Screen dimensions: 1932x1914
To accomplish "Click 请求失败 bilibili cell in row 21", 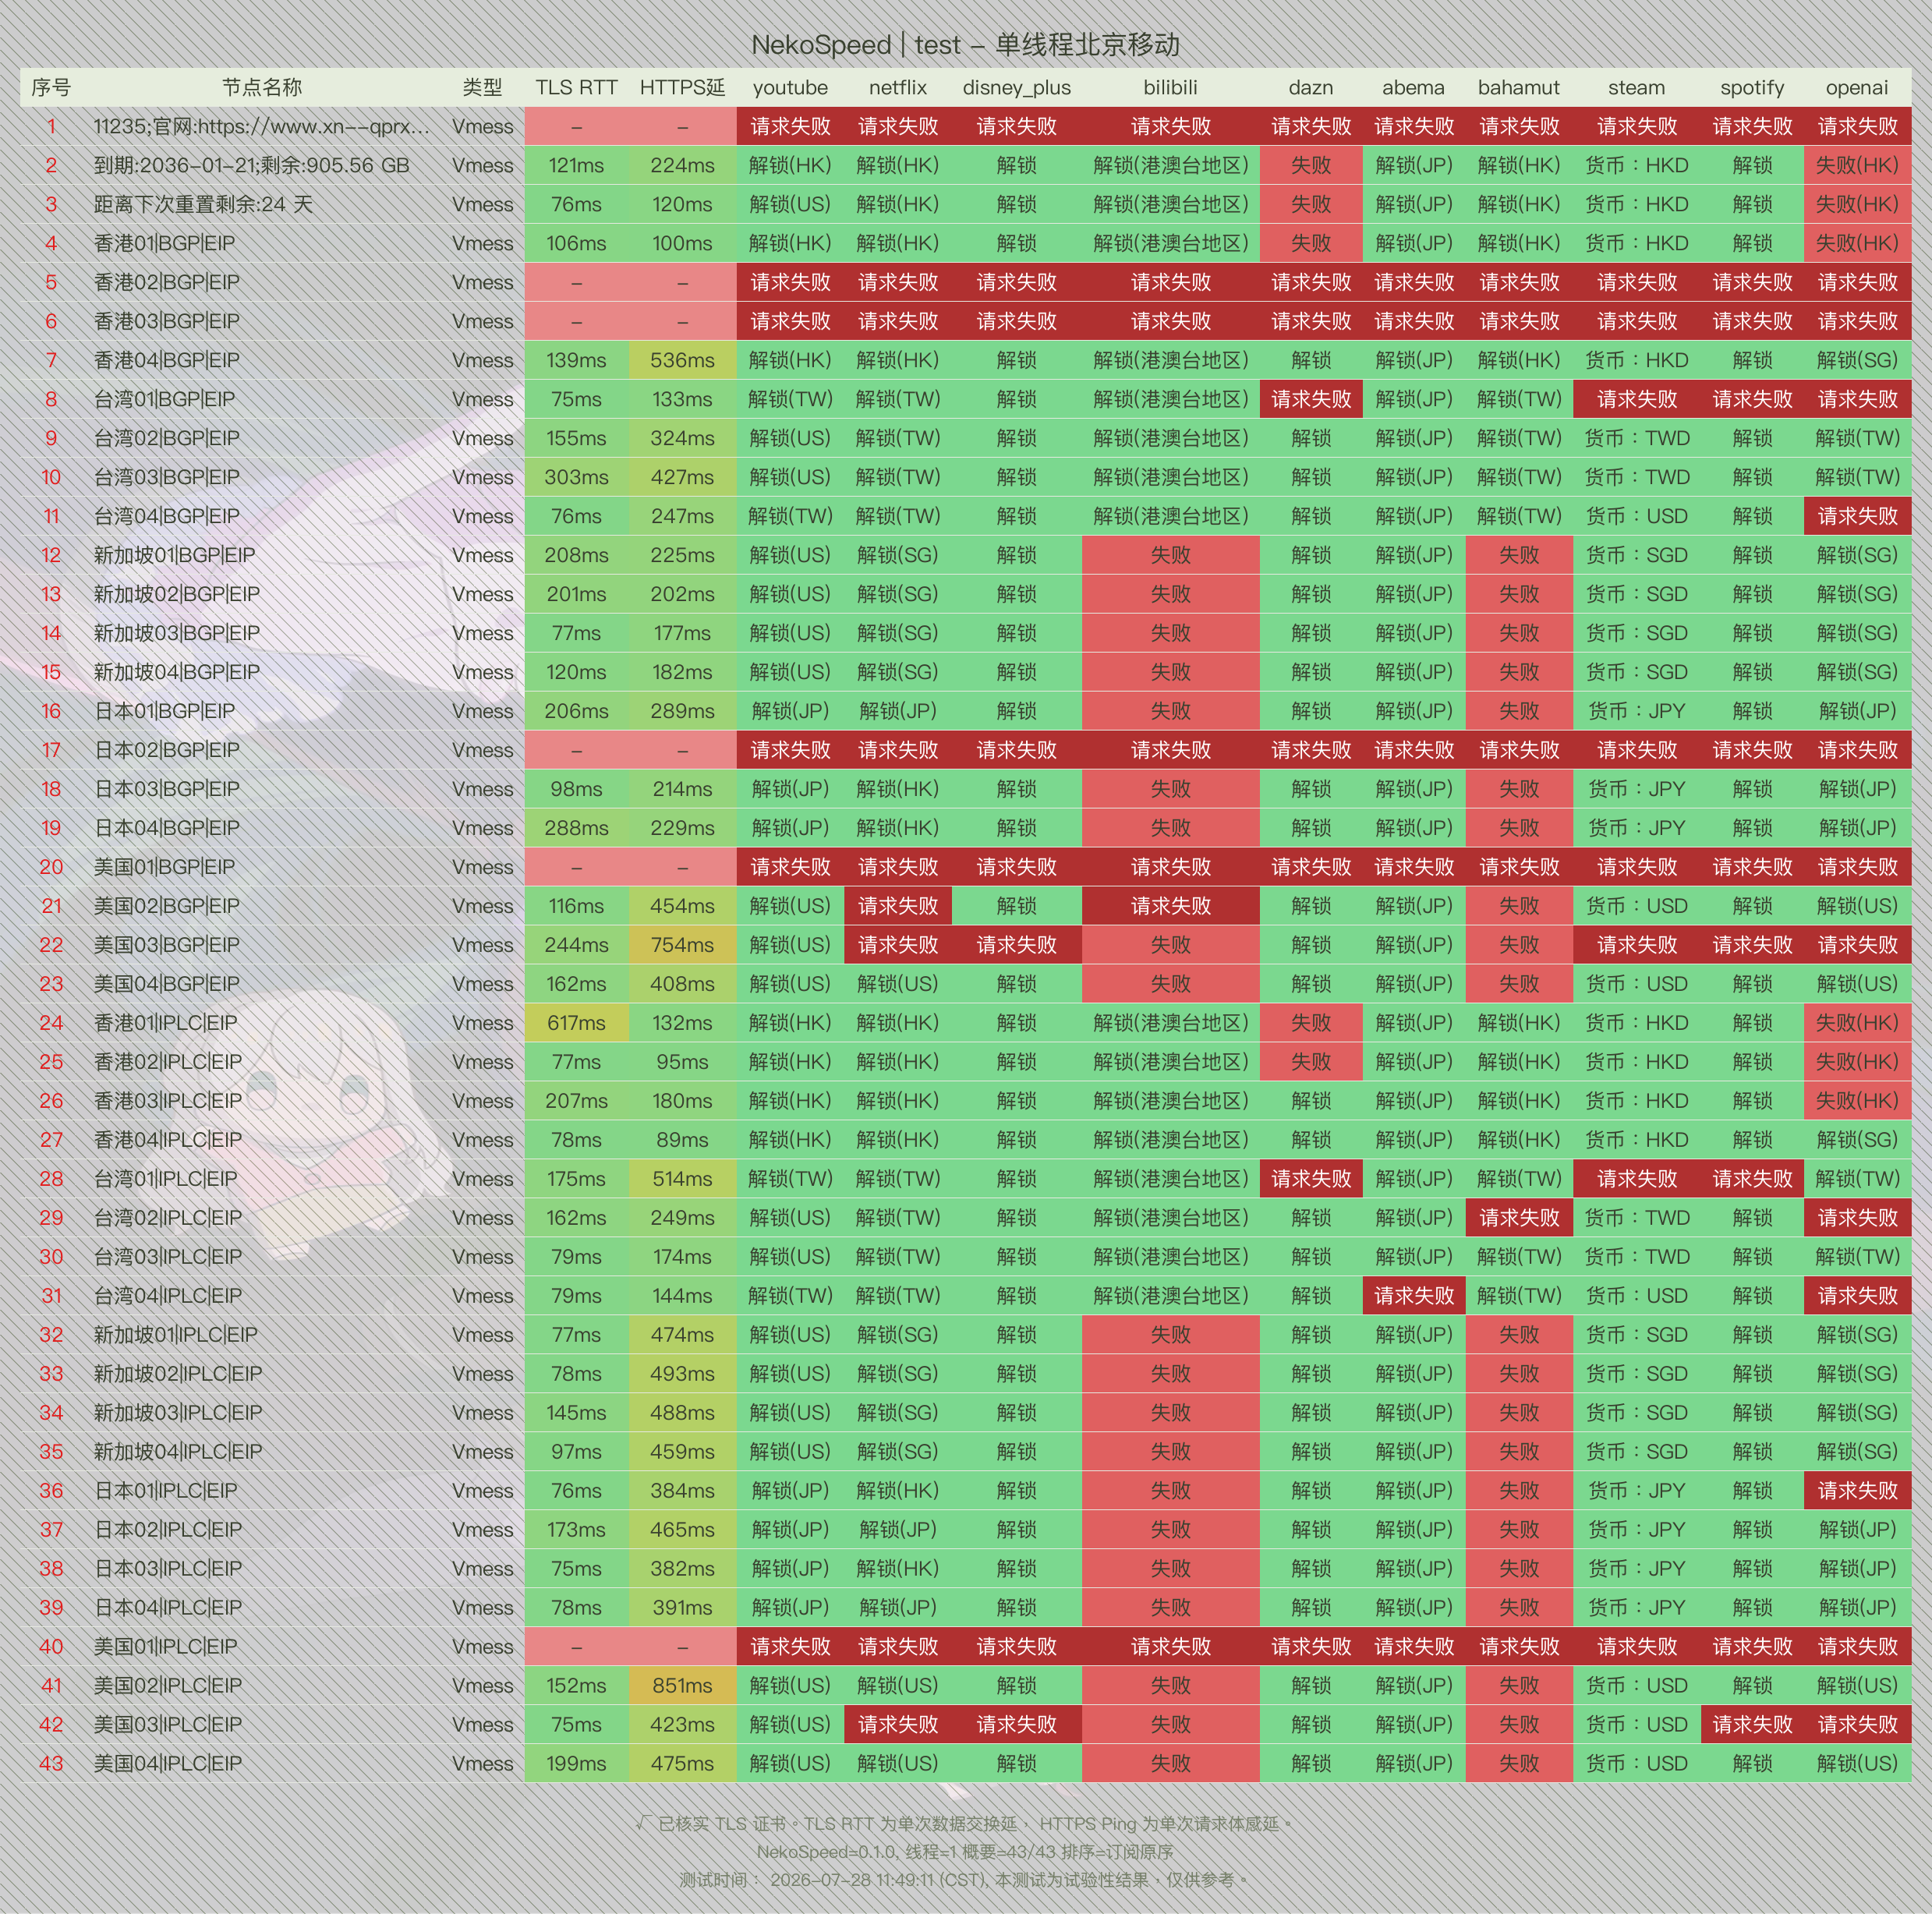I will [1170, 906].
